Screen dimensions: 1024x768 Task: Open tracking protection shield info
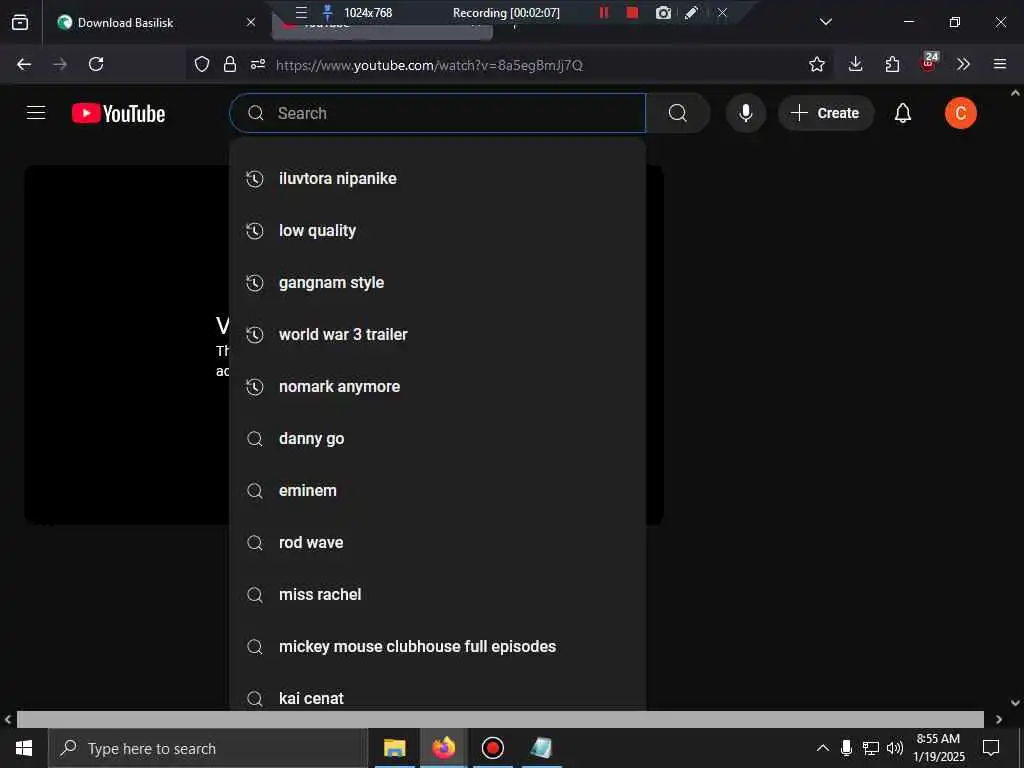pyautogui.click(x=202, y=64)
